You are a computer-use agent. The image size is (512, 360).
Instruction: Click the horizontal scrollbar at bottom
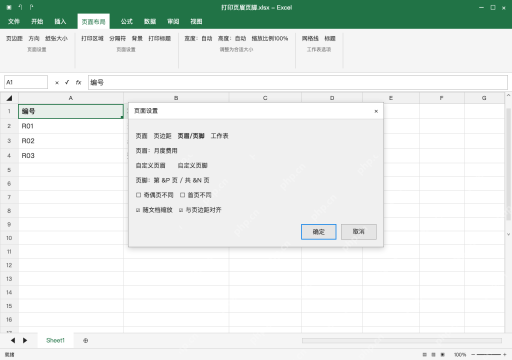(x=402, y=341)
